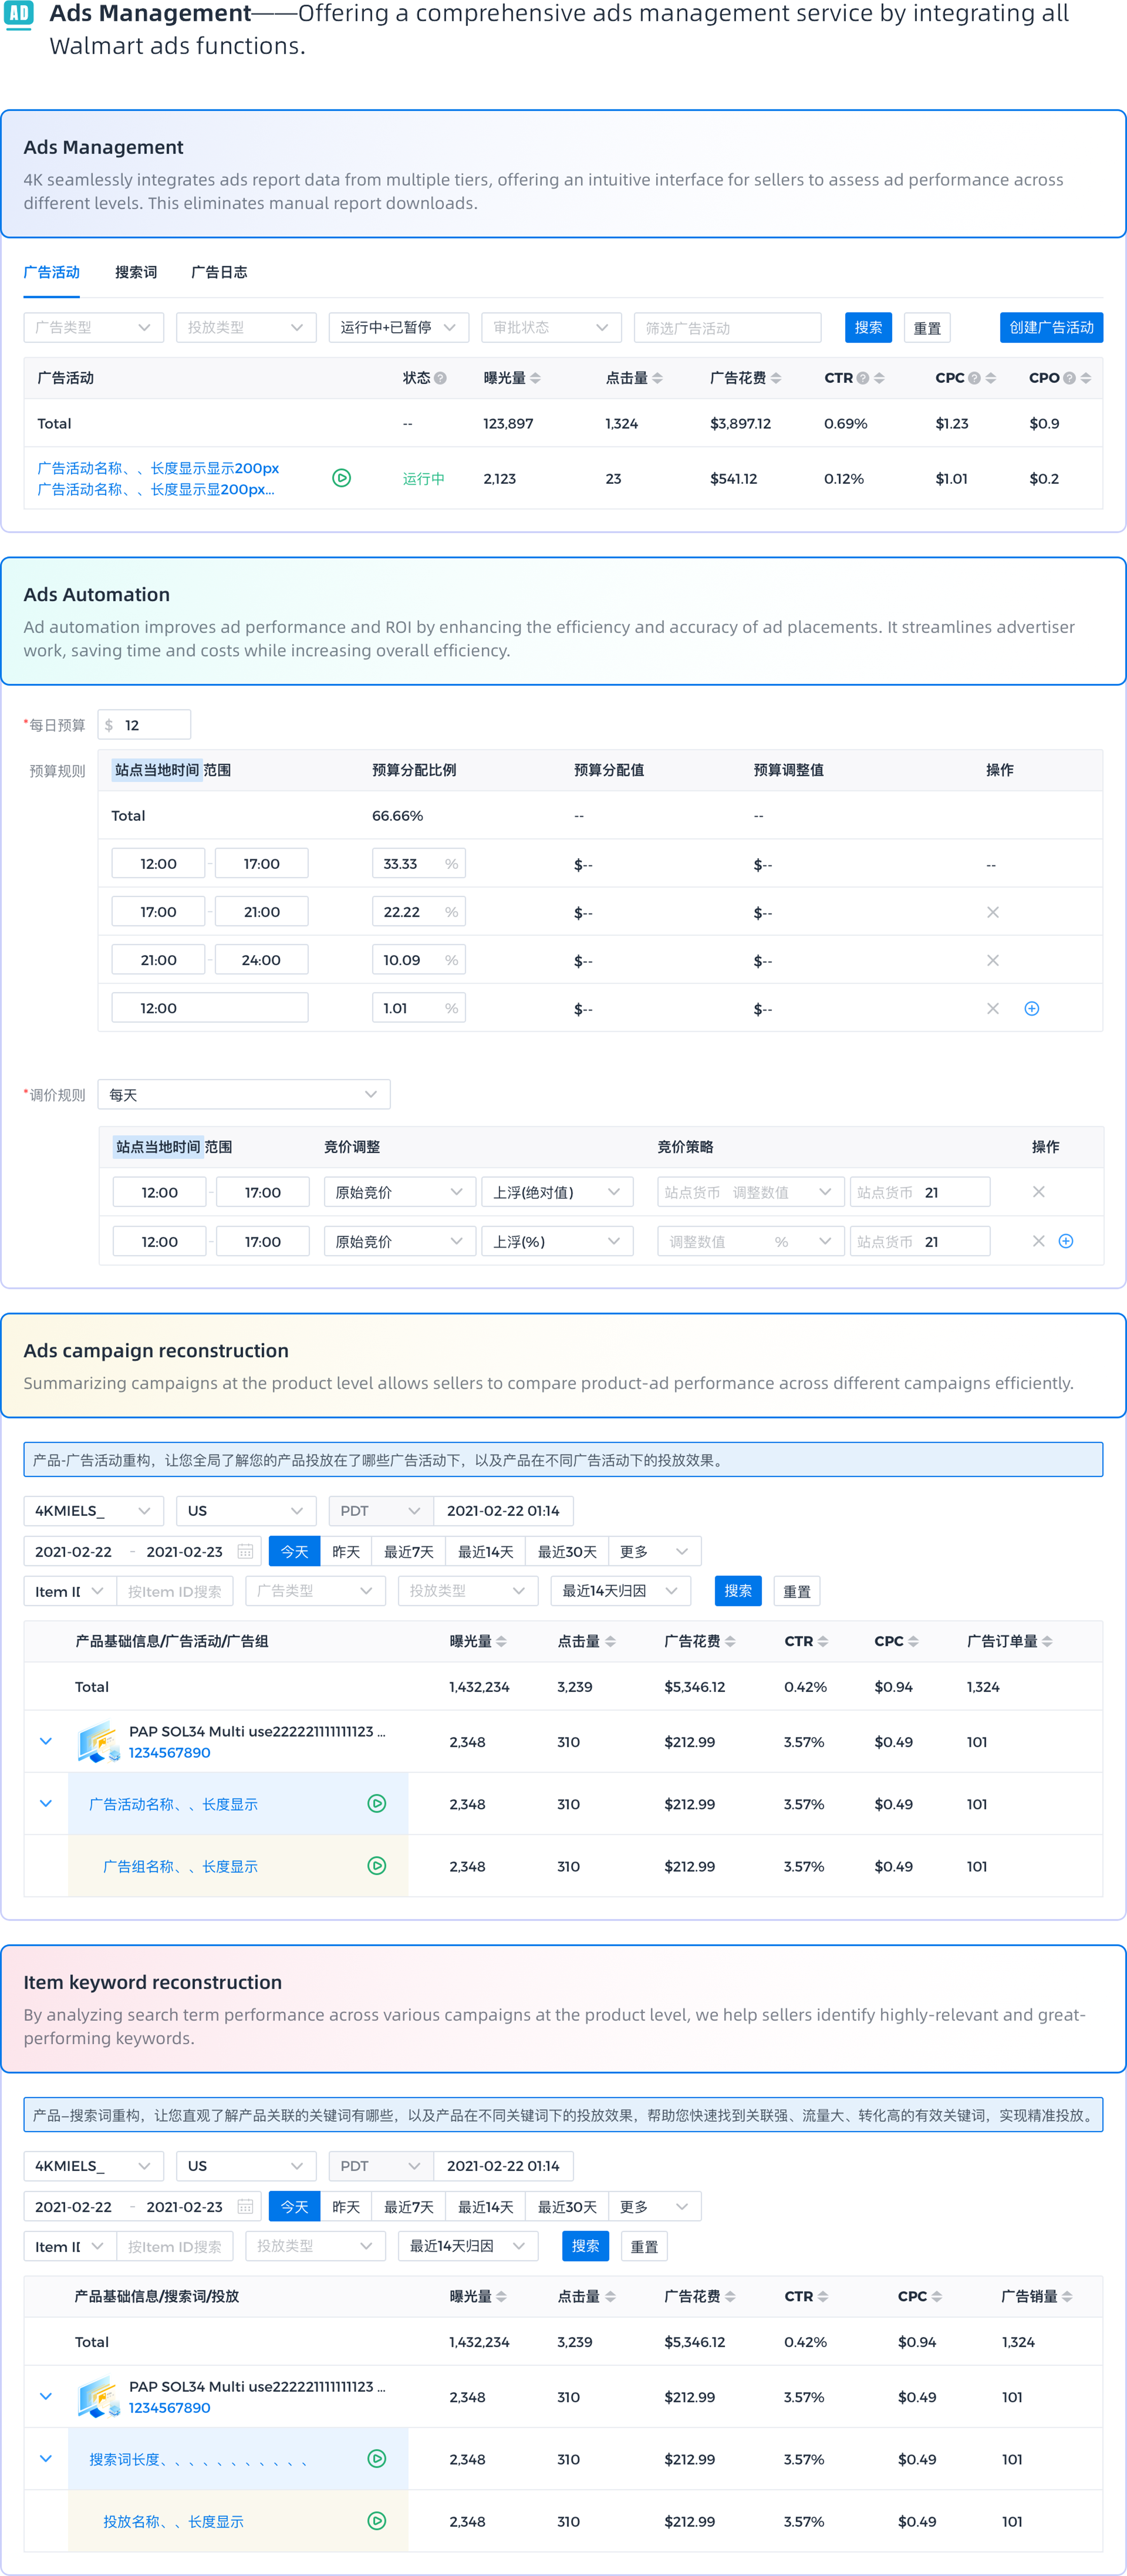1127x2576 pixels.
Task: Click CTR help icon in ads management table
Action: tap(862, 378)
